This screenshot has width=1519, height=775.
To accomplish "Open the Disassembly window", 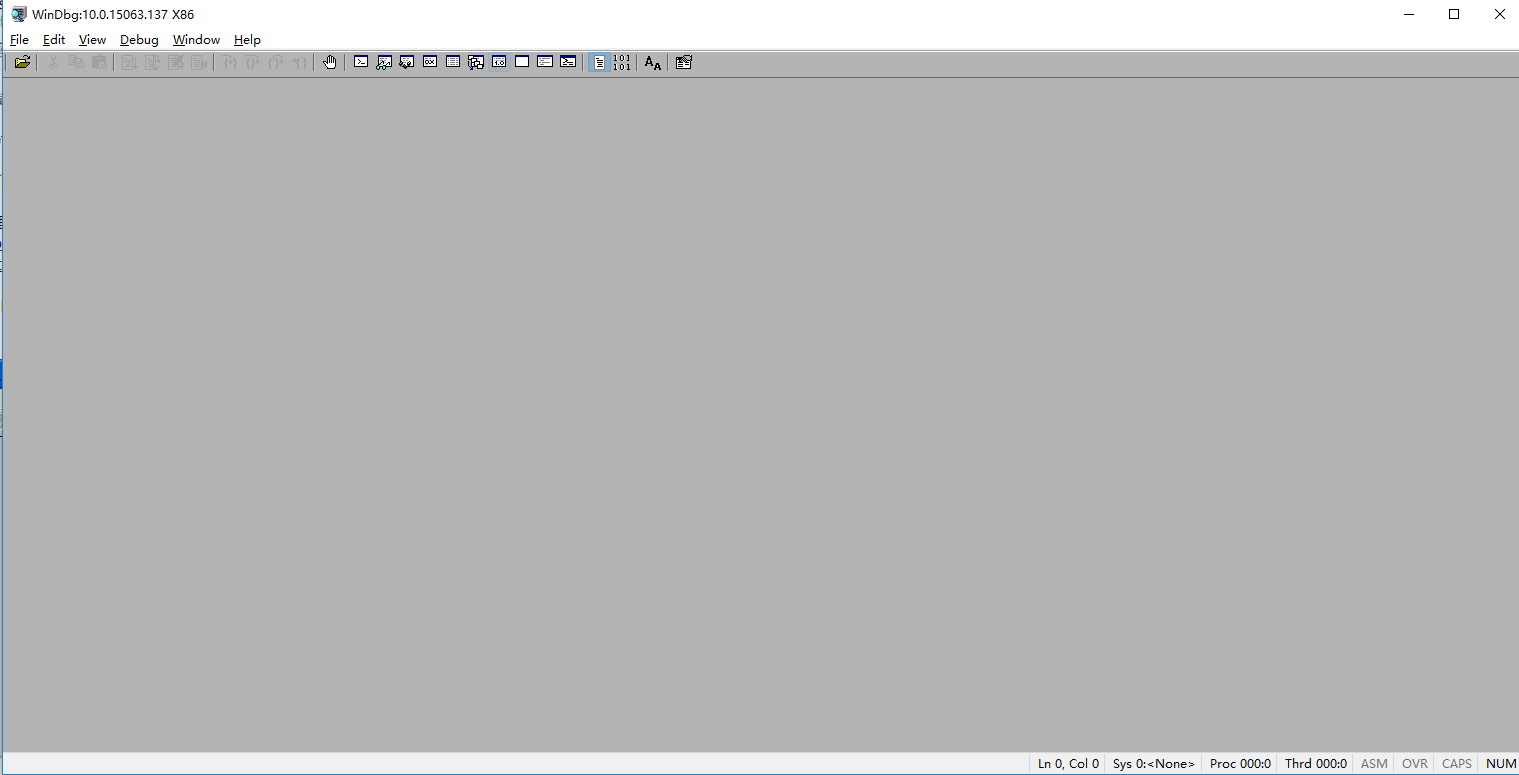I will coord(499,62).
